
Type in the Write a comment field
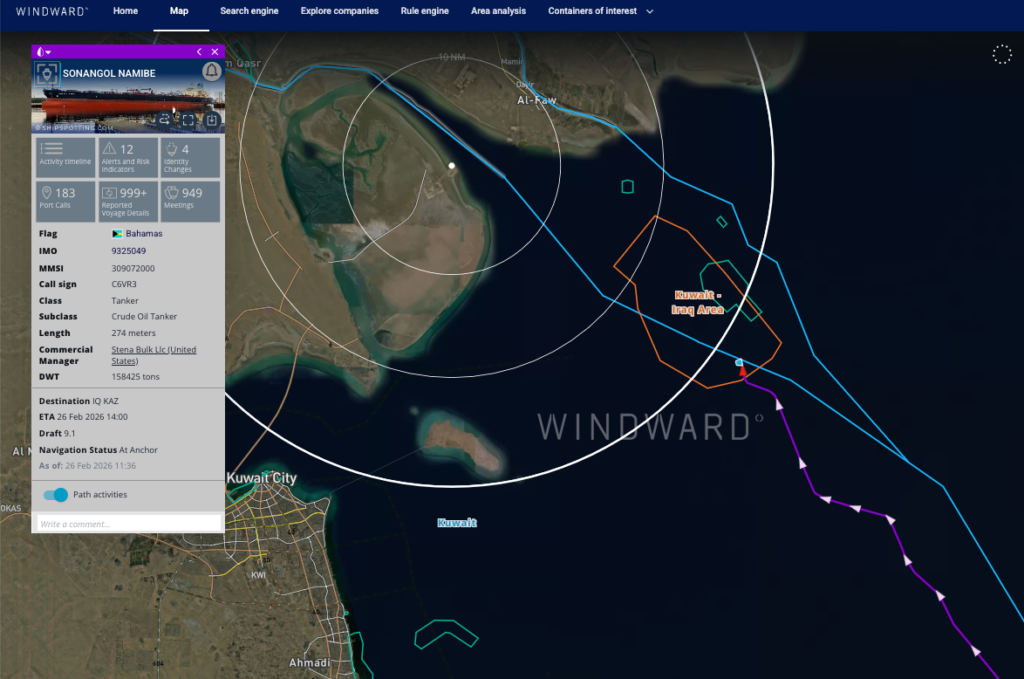127,522
